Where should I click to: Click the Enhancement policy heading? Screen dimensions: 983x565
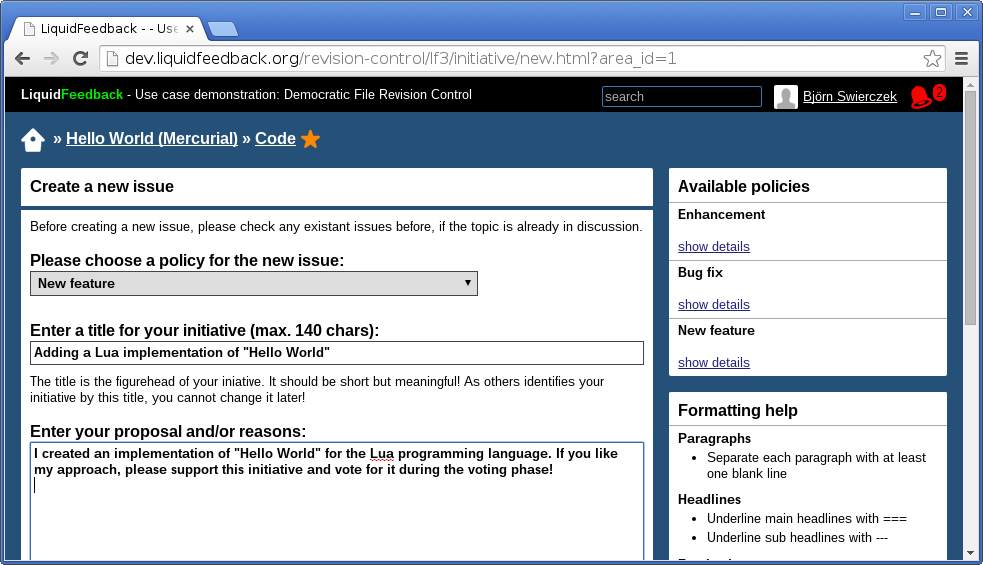pos(721,214)
